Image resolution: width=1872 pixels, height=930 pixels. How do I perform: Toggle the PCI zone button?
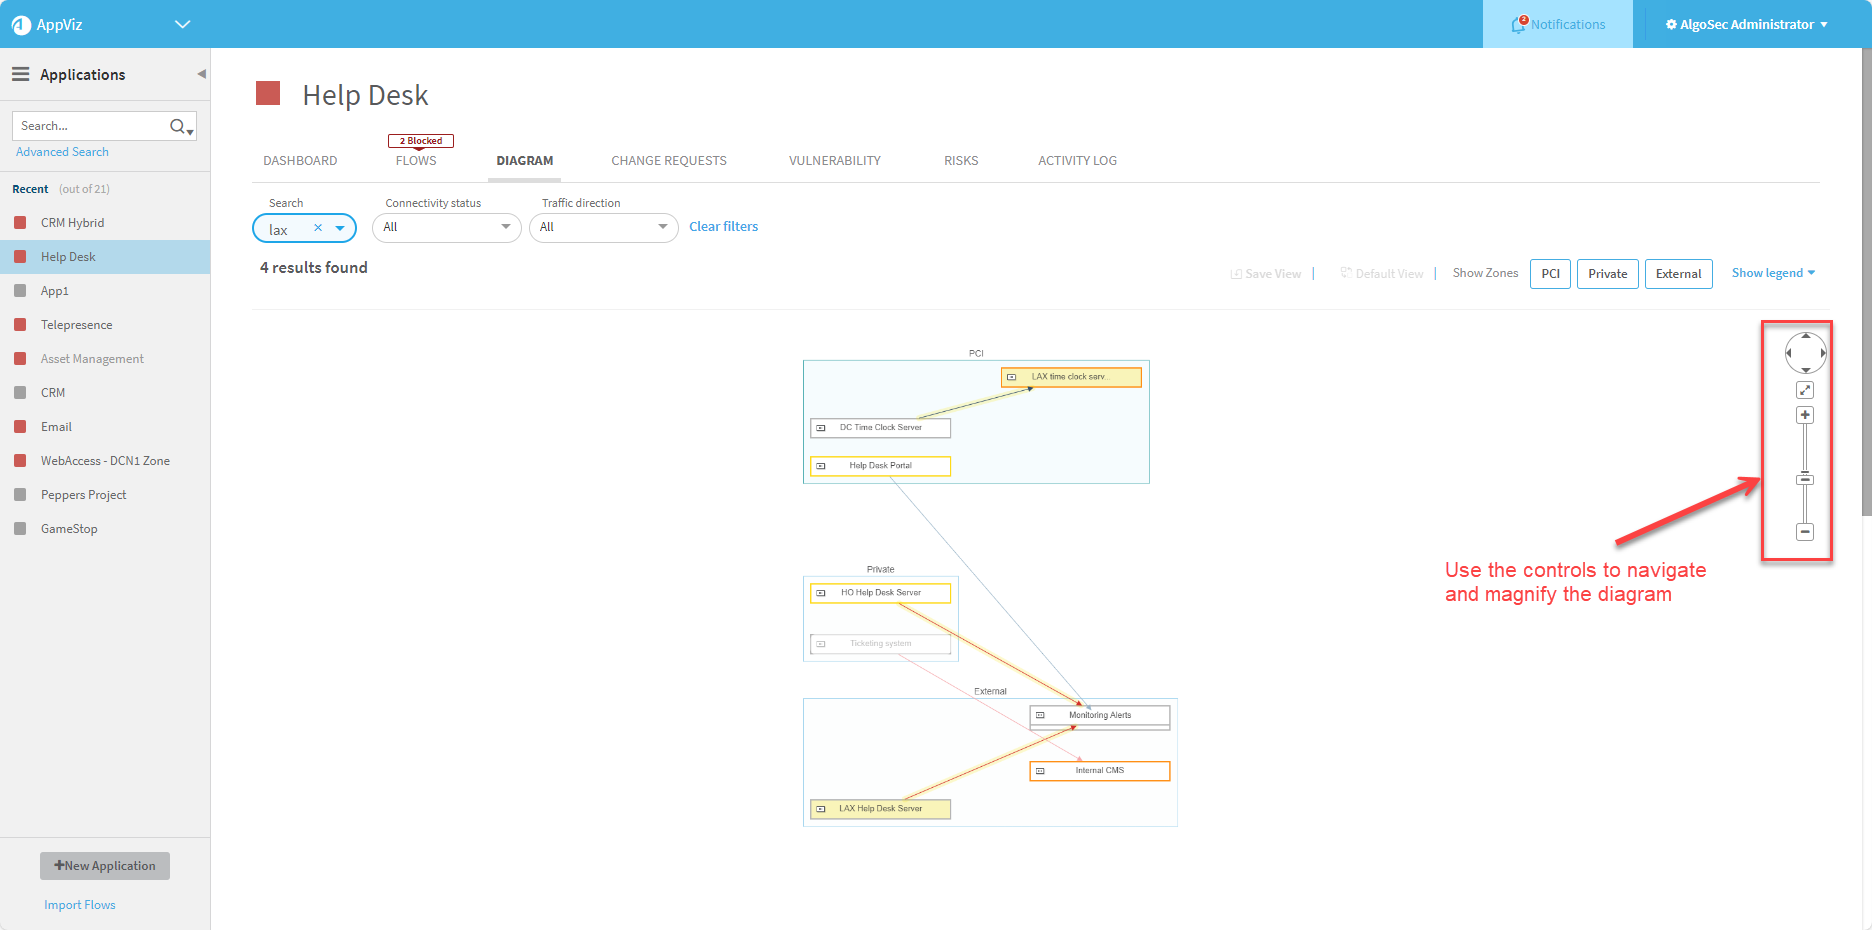click(x=1550, y=274)
